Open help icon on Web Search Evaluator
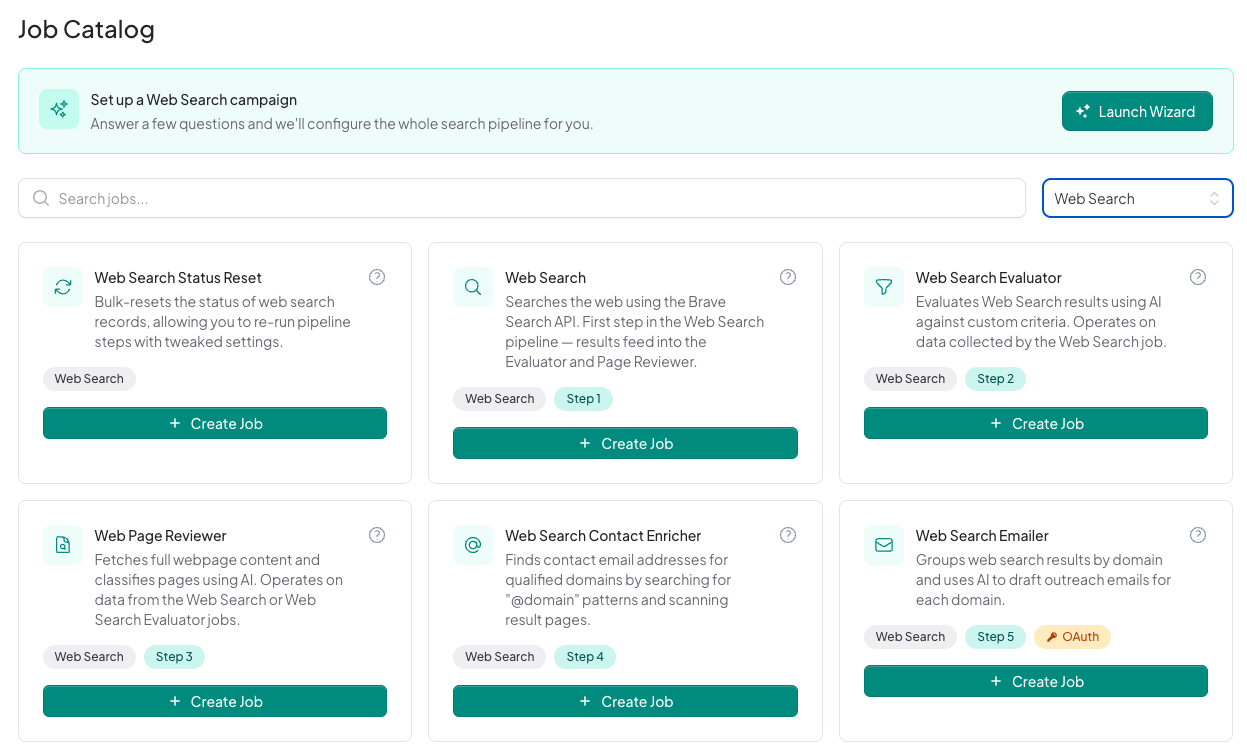 pyautogui.click(x=1198, y=277)
